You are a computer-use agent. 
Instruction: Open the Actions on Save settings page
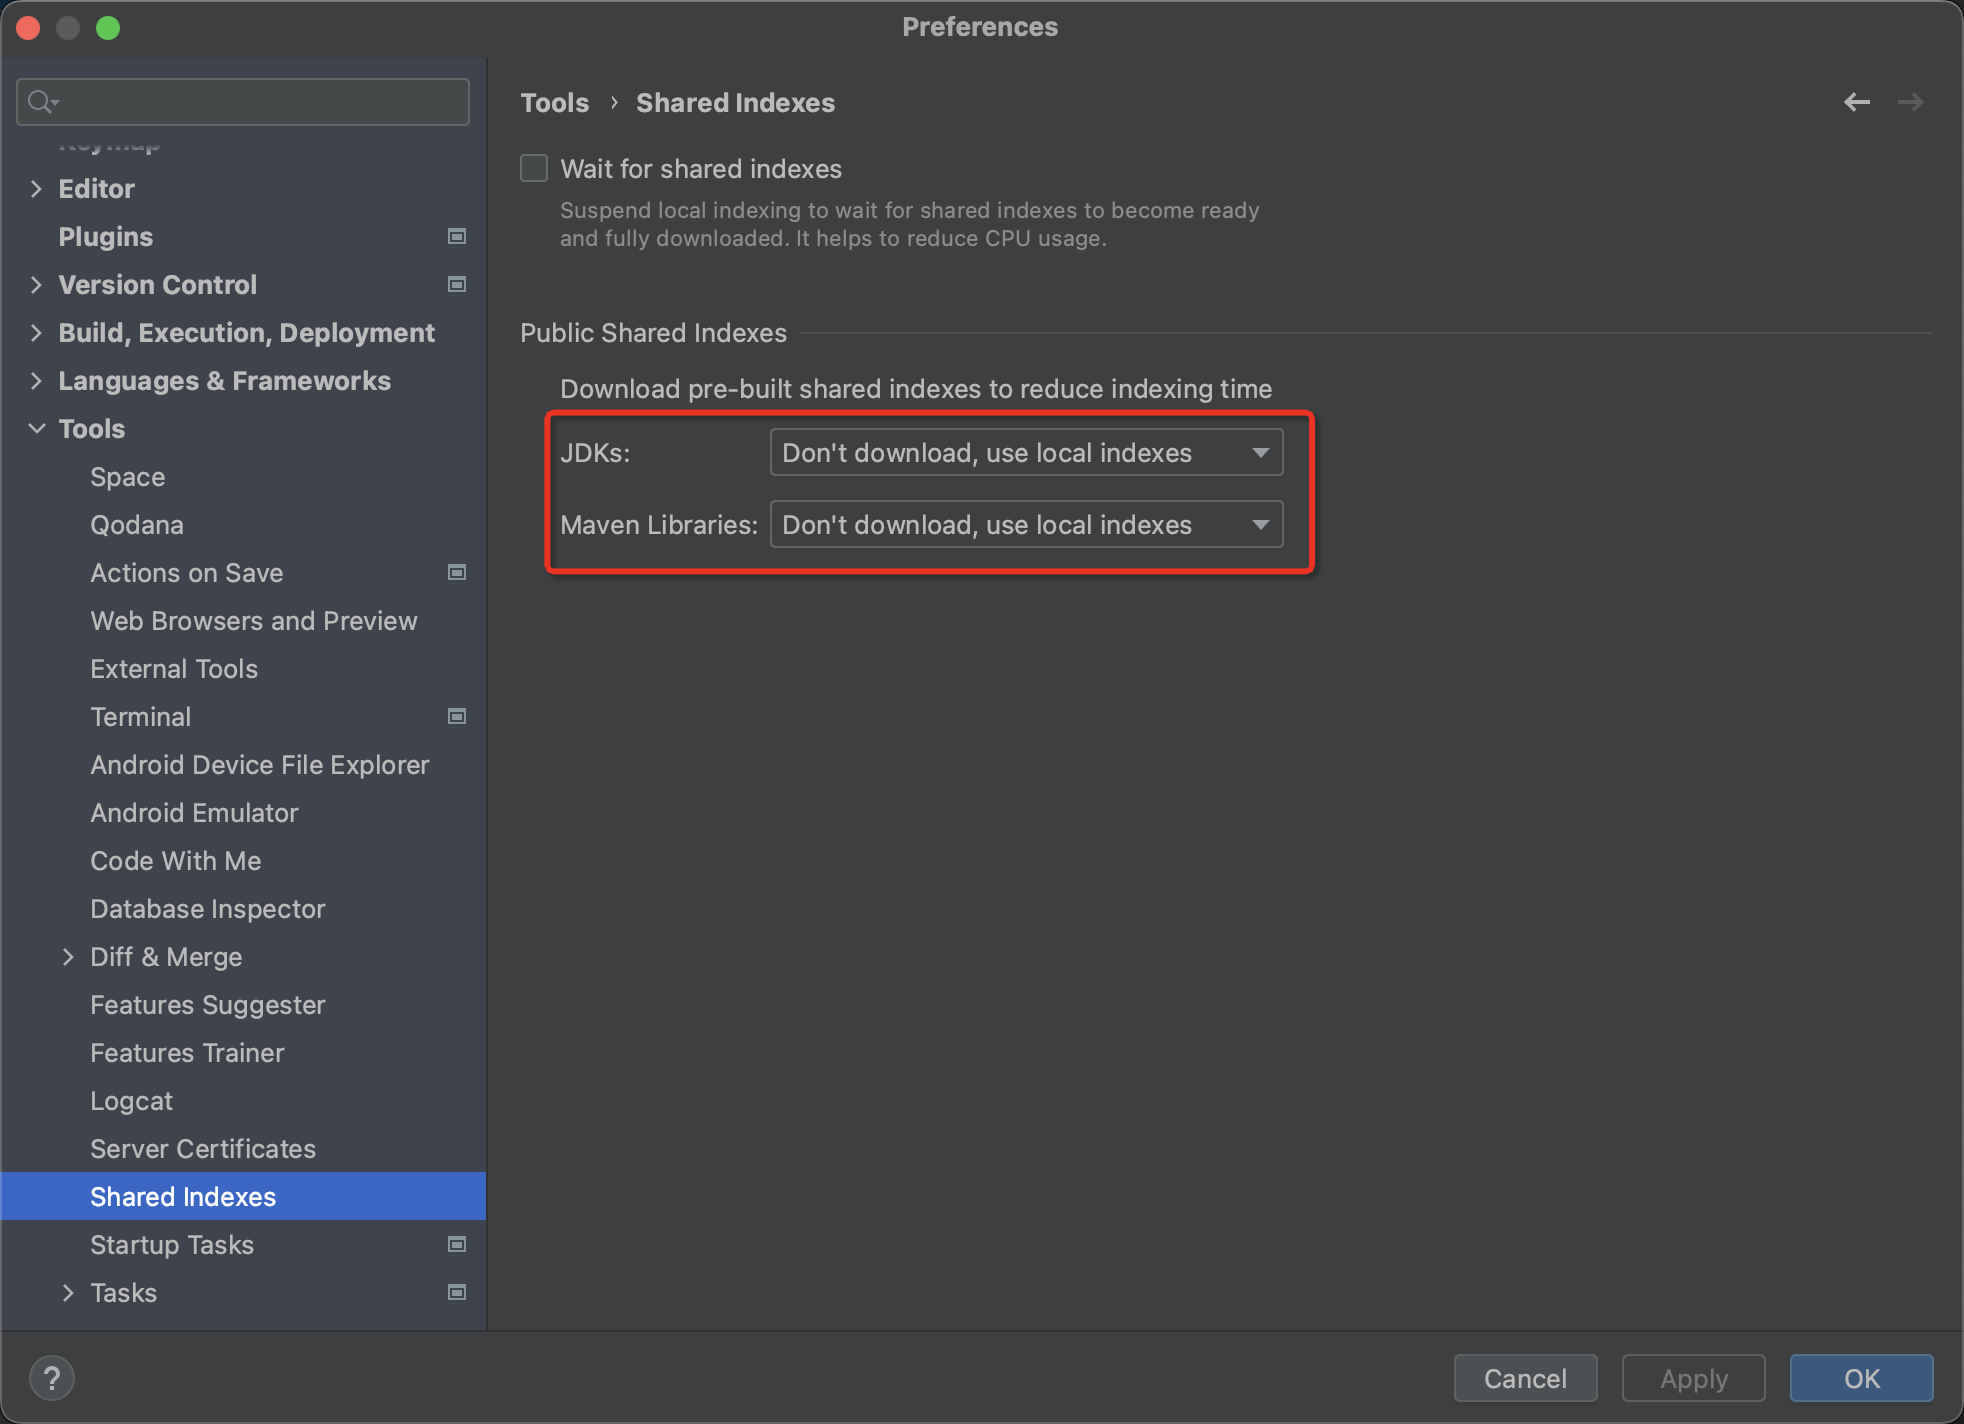[187, 573]
